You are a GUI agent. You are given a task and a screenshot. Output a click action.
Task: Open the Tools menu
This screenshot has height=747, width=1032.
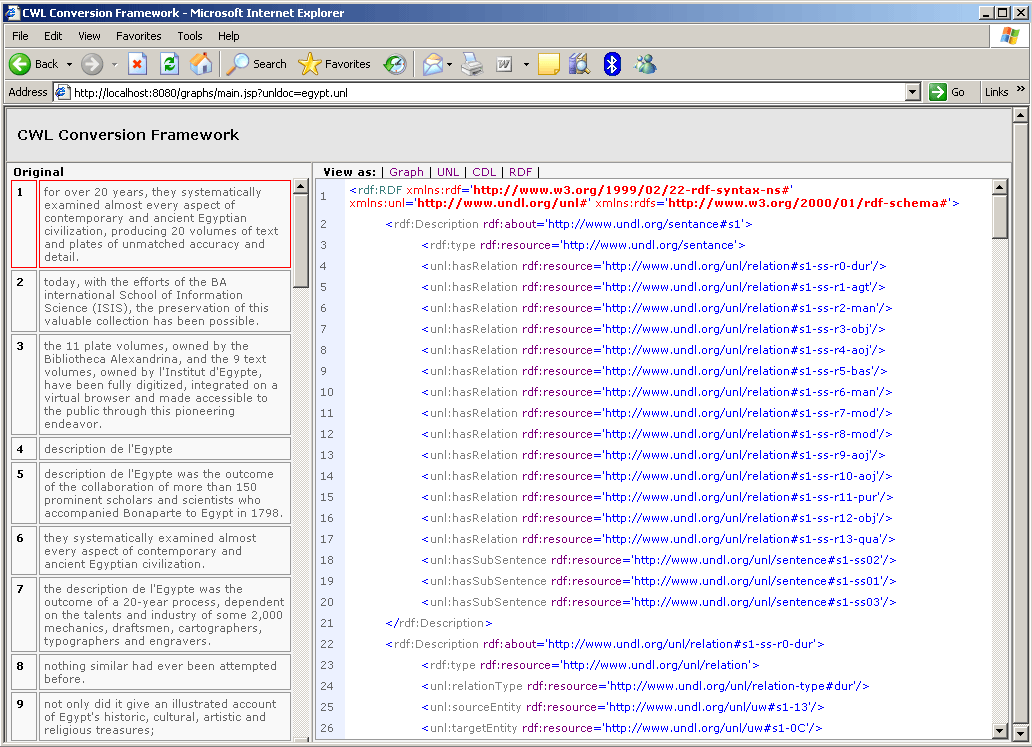click(x=189, y=36)
